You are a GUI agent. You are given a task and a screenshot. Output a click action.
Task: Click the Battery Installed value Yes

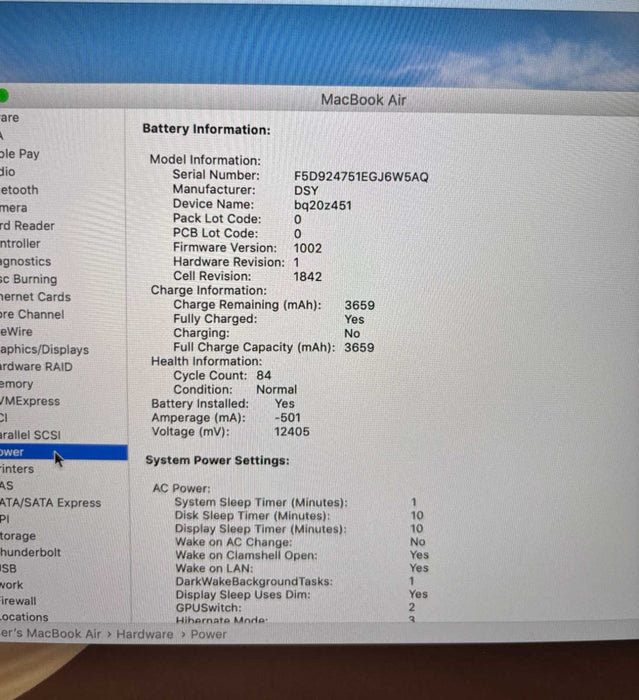pos(284,404)
